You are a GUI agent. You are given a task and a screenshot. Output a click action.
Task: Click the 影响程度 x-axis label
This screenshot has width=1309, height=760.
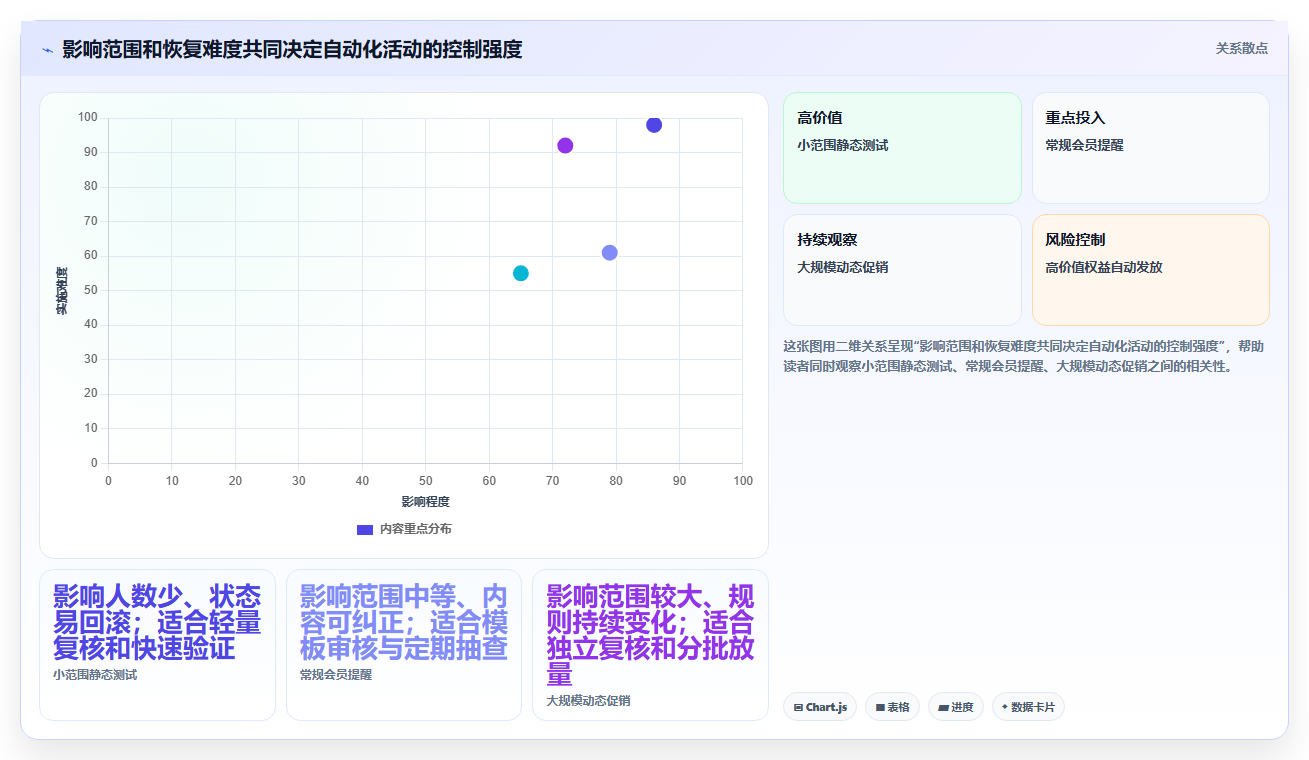(426, 501)
